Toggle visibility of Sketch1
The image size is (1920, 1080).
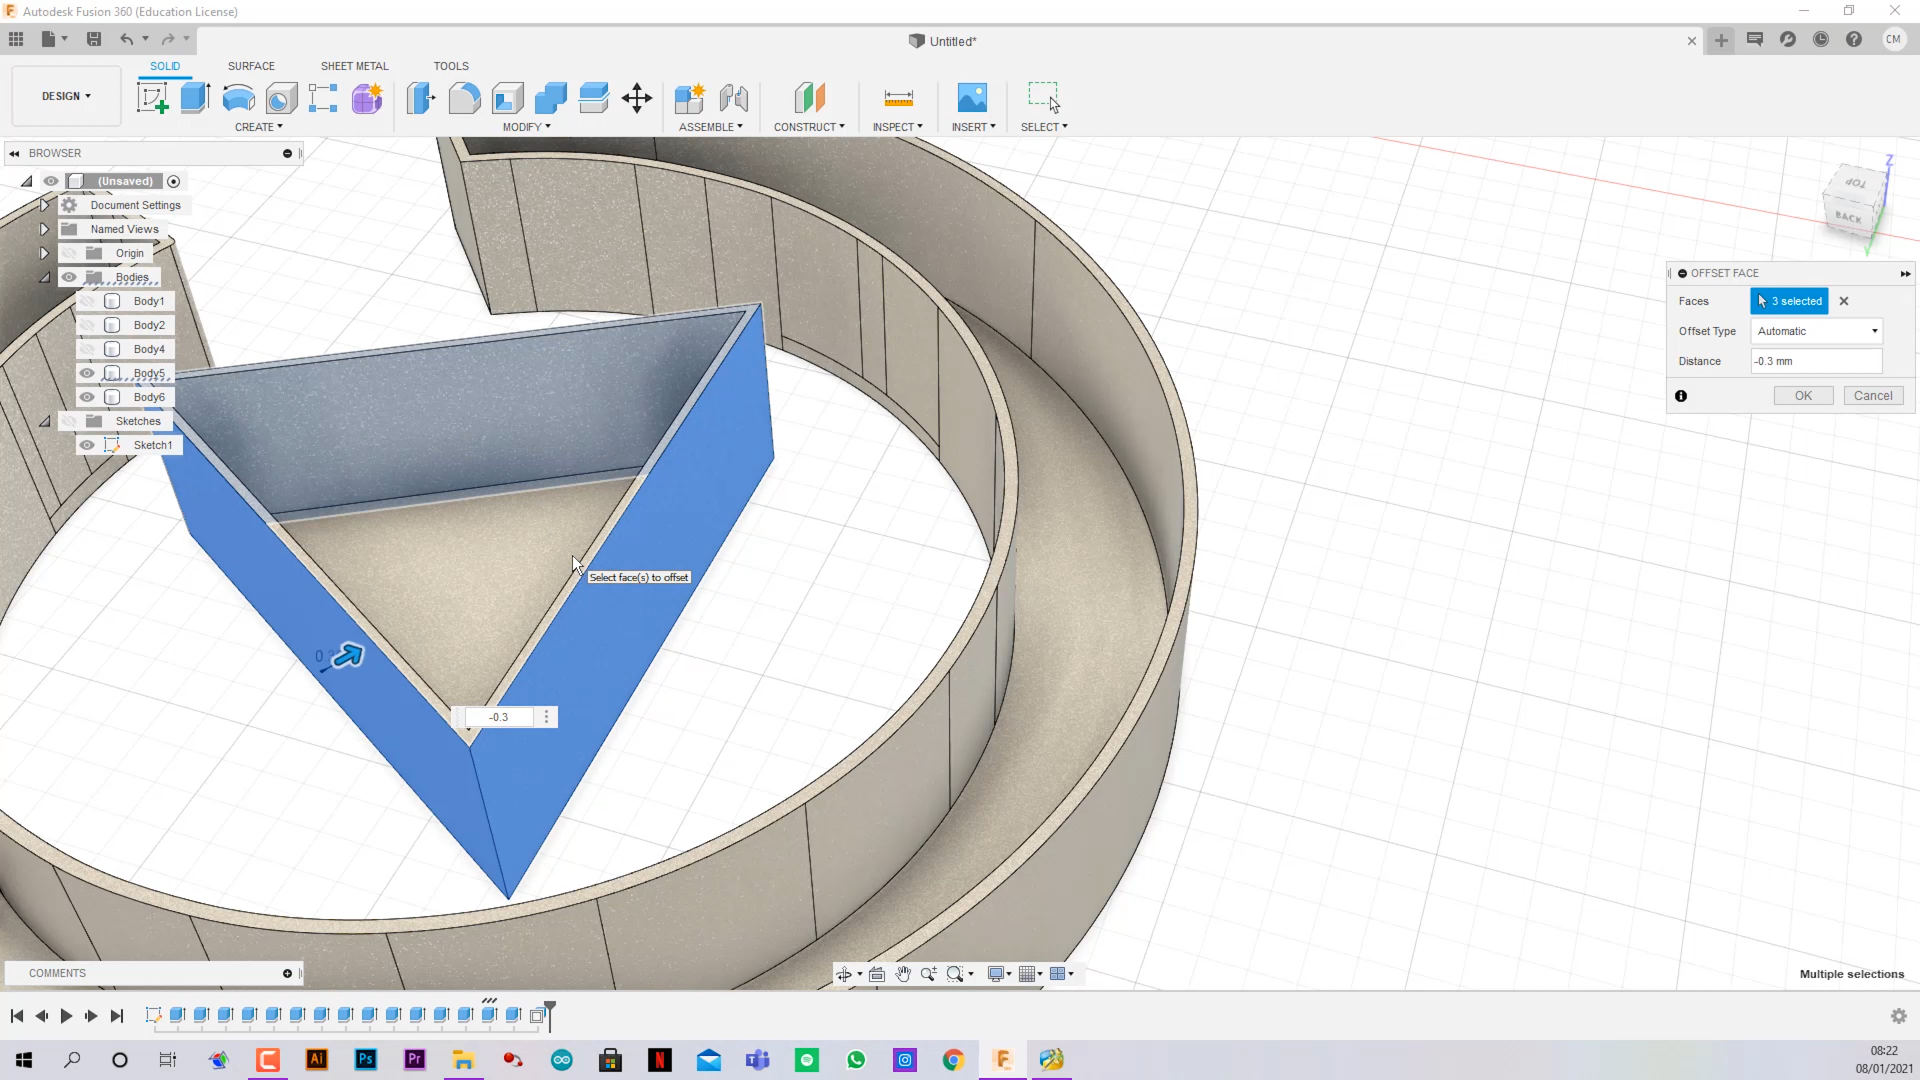point(88,445)
